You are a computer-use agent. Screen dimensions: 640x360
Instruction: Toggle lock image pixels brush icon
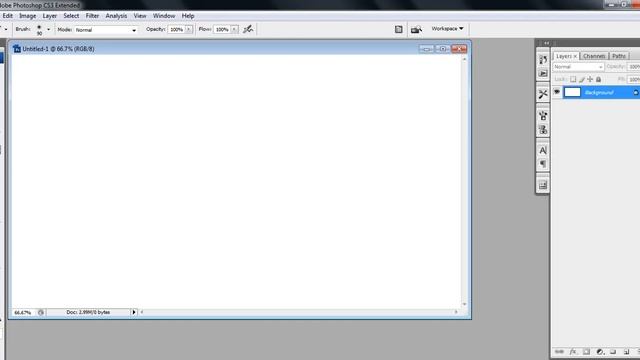click(x=582, y=79)
